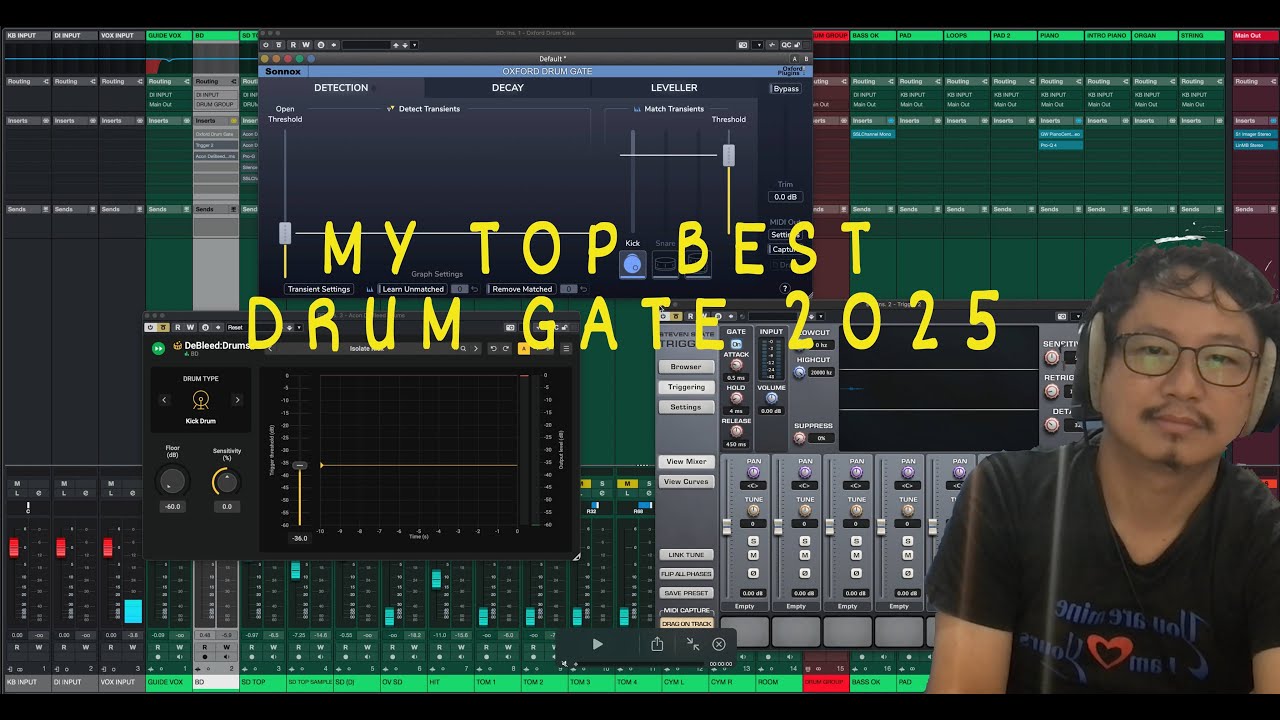Switch to the LEVELLER tab
The height and width of the screenshot is (720, 1280).
pos(674,88)
